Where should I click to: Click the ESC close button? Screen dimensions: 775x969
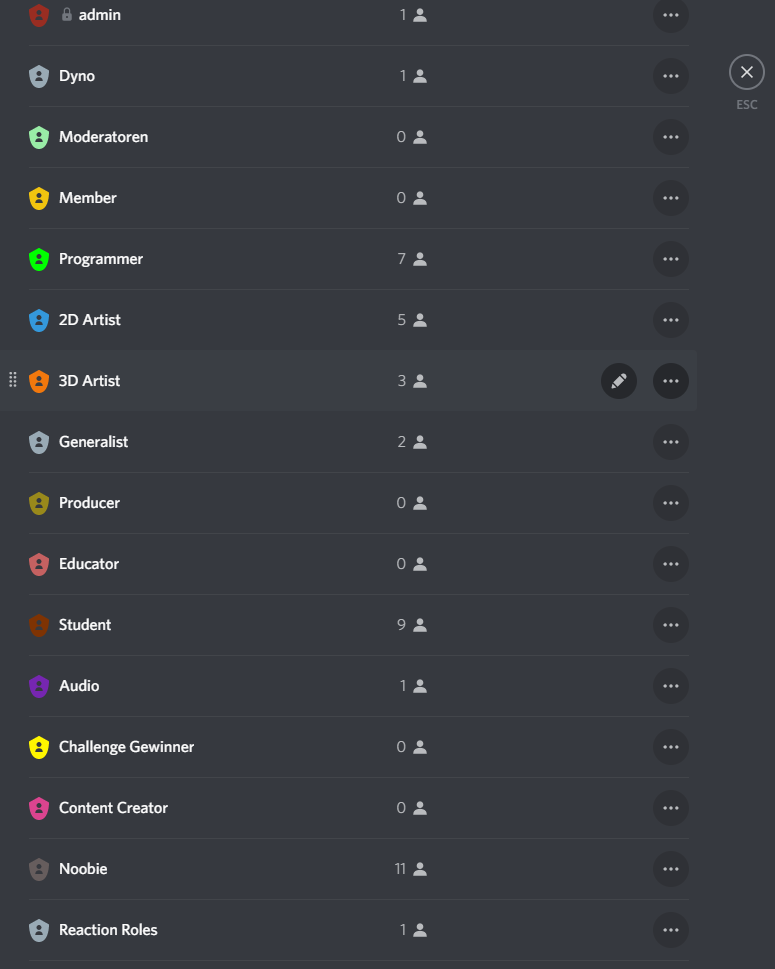click(x=746, y=71)
